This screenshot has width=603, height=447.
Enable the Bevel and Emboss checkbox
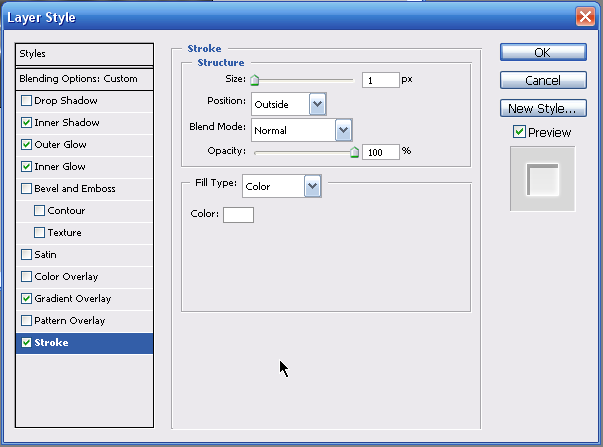(26, 188)
